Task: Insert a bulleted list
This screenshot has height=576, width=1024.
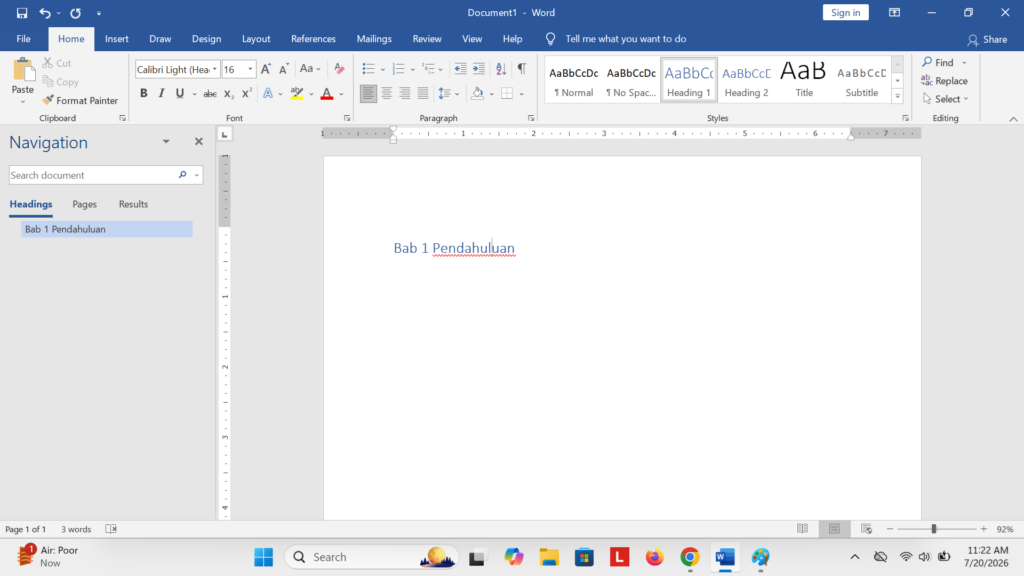Action: 368,69
